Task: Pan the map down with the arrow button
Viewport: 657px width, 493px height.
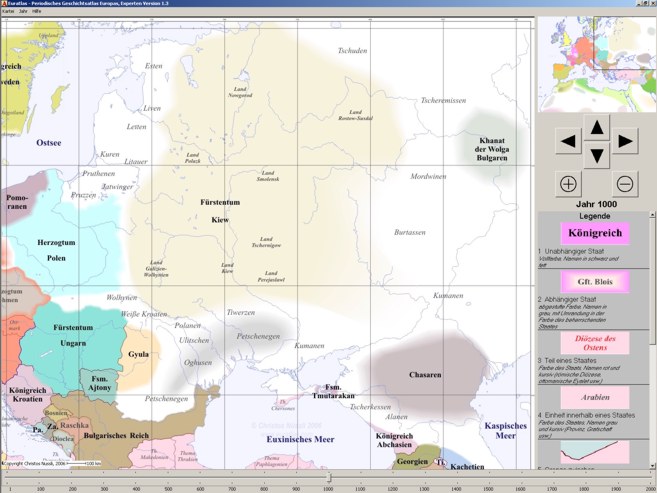Action: (x=597, y=155)
